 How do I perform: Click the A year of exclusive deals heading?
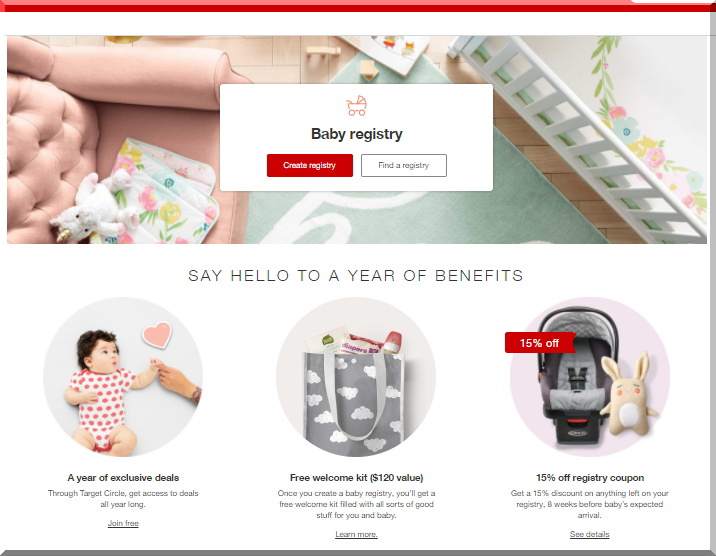pos(123,477)
